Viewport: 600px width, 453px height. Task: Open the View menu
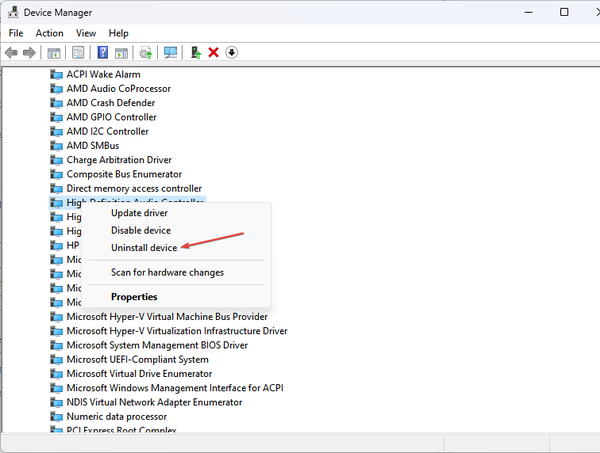(x=86, y=33)
